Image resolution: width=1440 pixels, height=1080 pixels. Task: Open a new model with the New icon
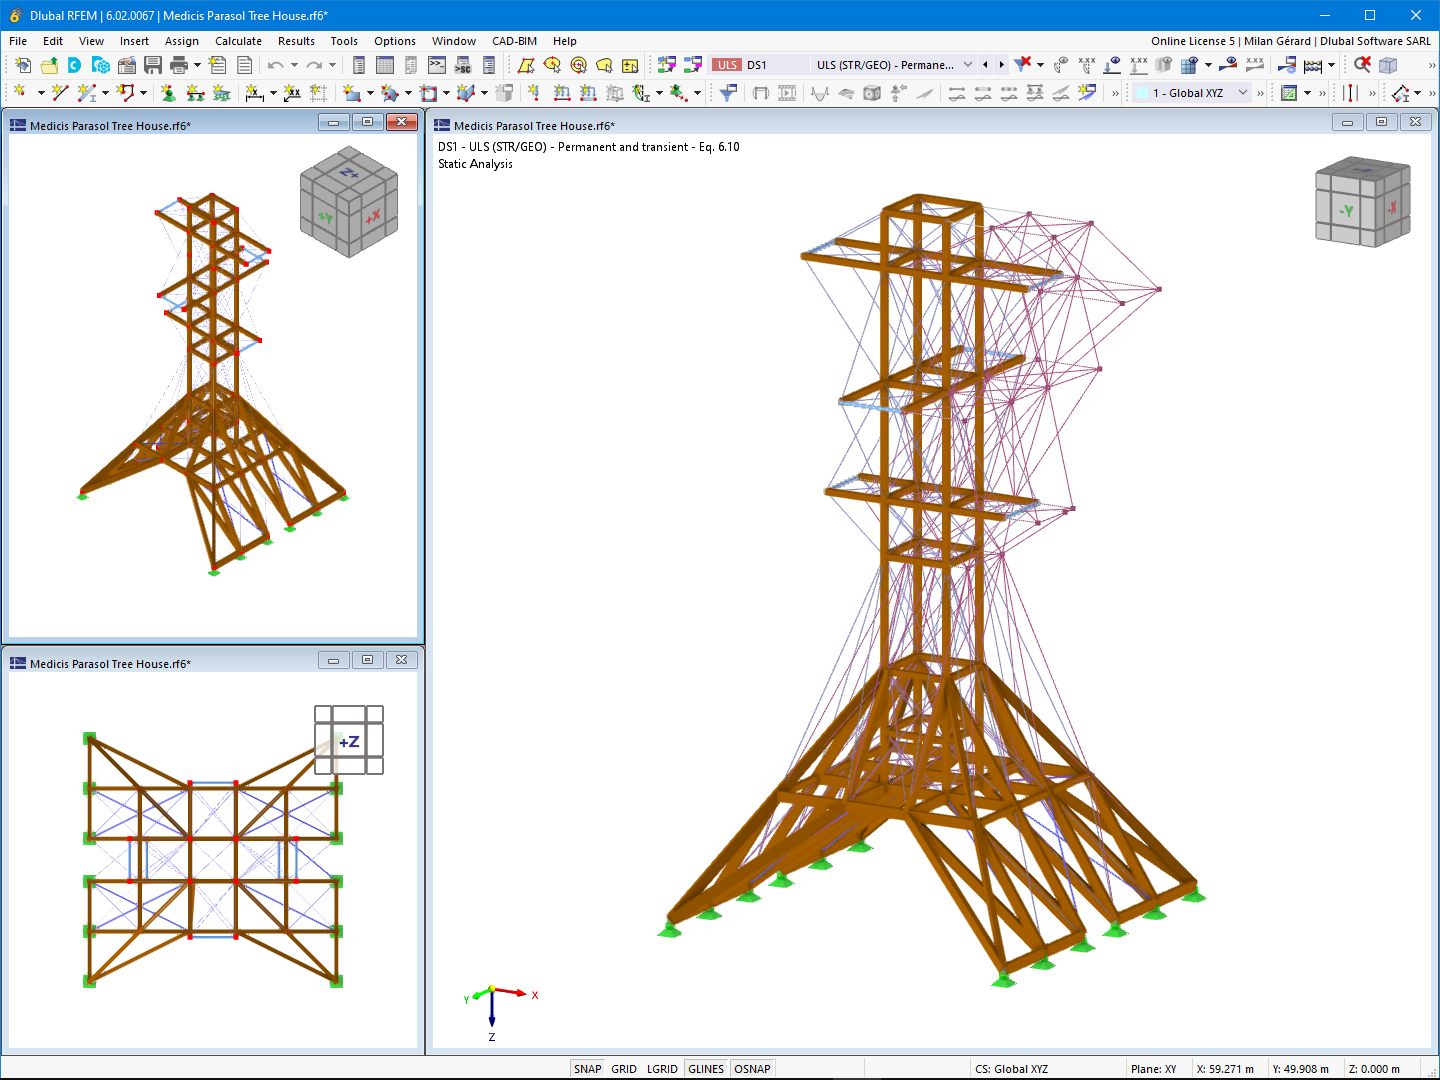22,64
